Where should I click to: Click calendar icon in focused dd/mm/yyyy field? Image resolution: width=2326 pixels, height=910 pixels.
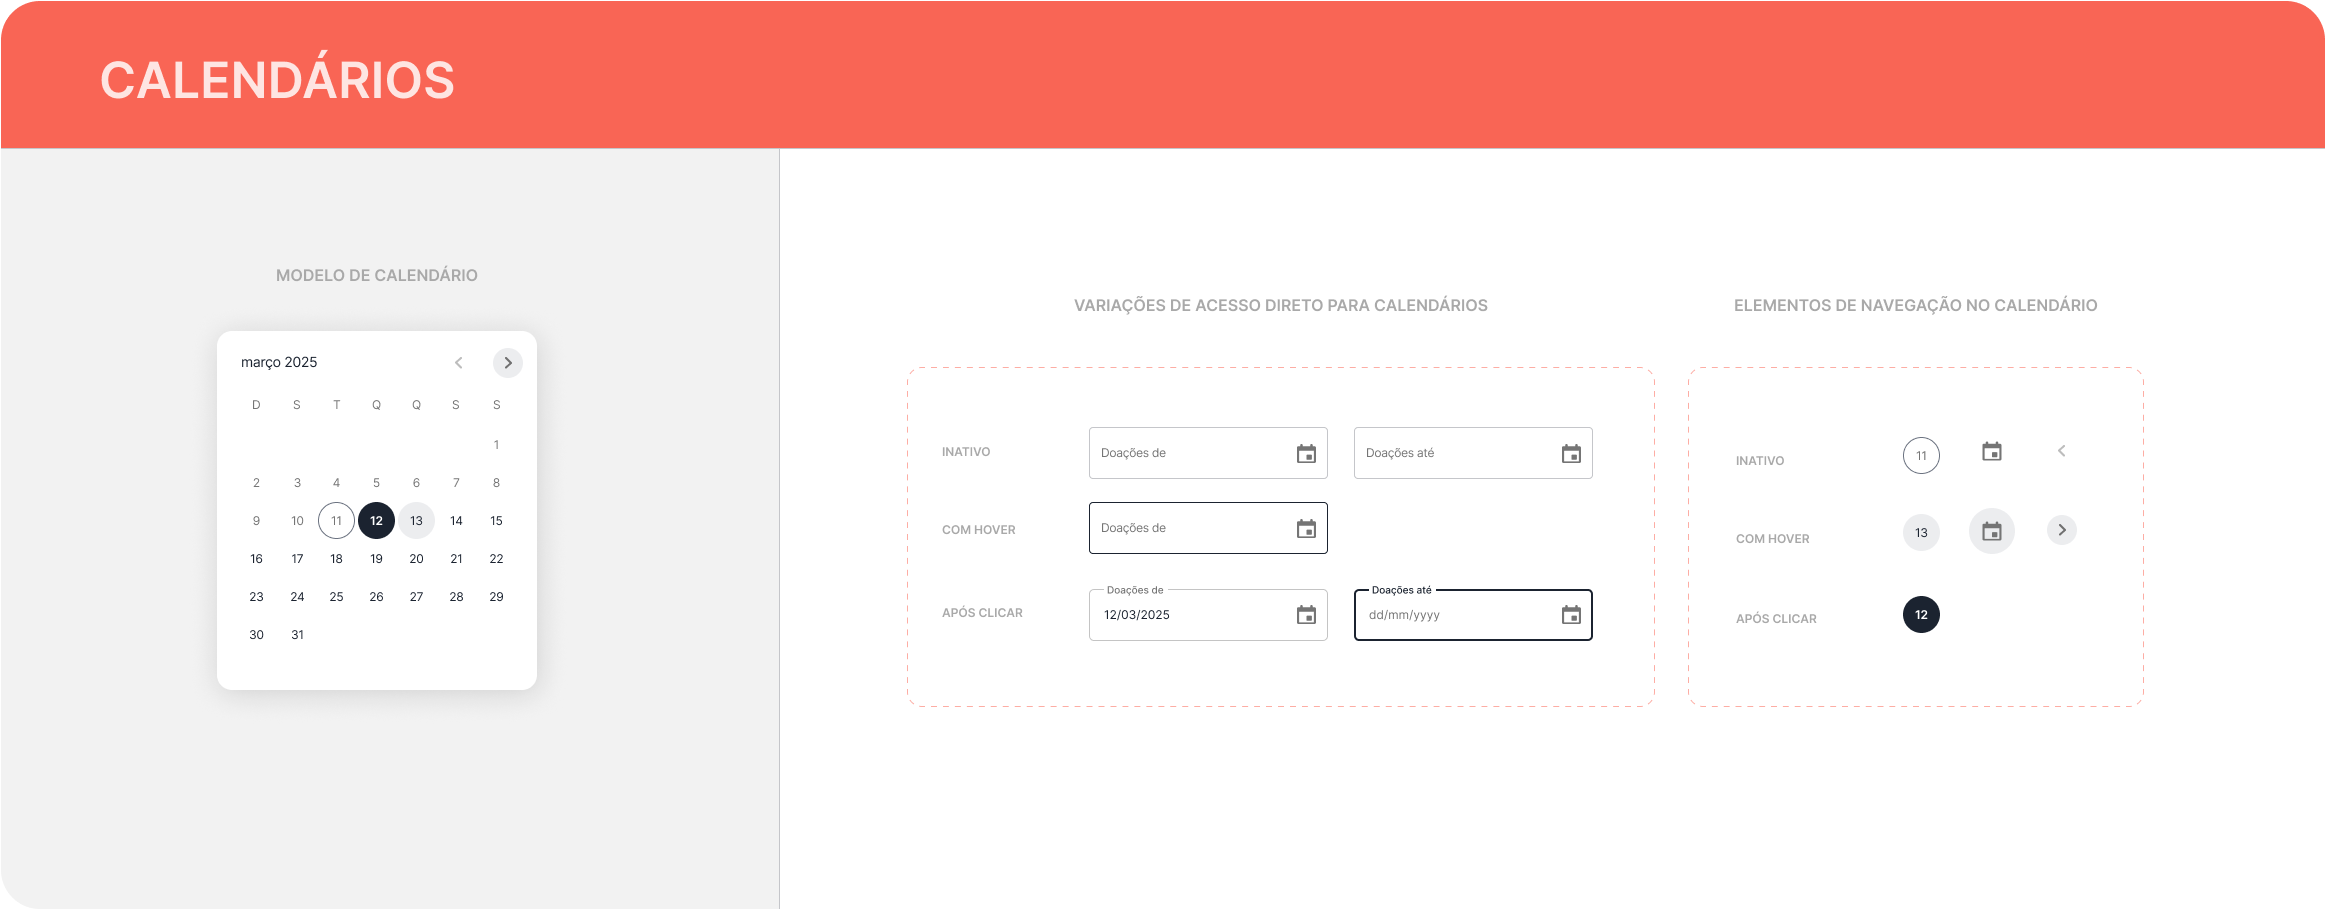(1571, 615)
